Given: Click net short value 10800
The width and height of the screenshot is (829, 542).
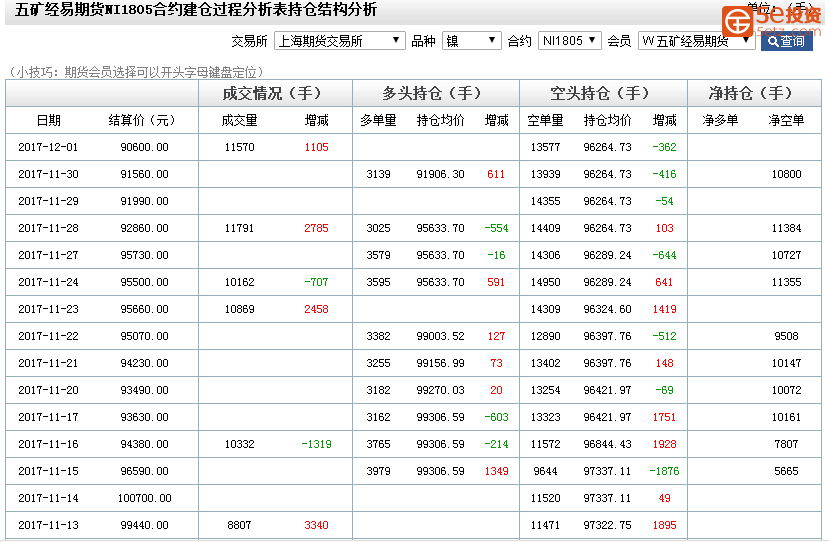Looking at the screenshot, I should tap(786, 174).
